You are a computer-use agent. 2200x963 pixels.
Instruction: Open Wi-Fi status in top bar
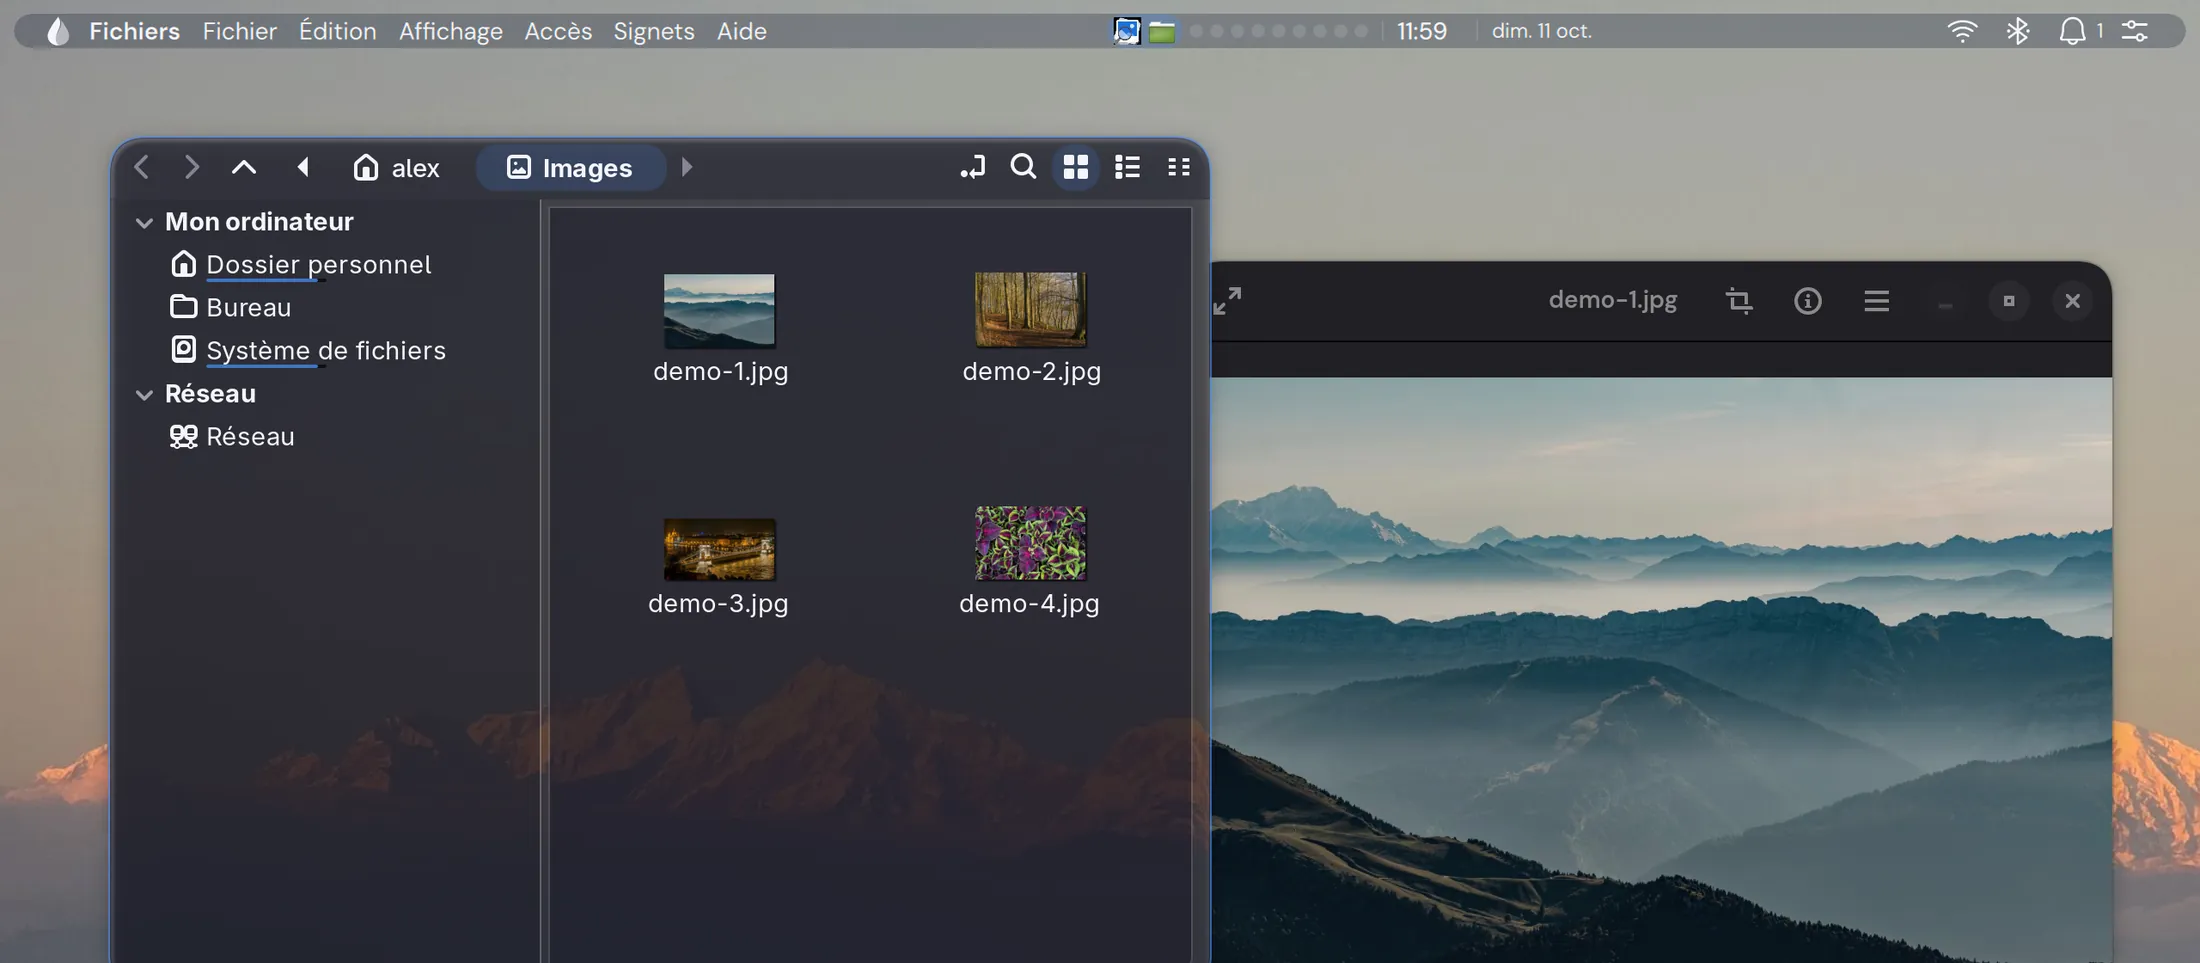pyautogui.click(x=1962, y=31)
